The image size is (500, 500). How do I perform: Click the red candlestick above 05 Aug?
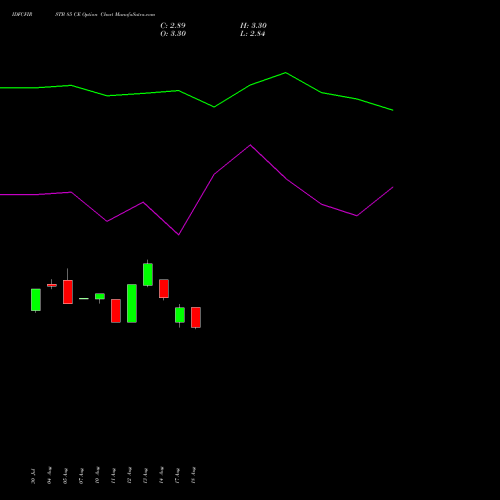68,292
